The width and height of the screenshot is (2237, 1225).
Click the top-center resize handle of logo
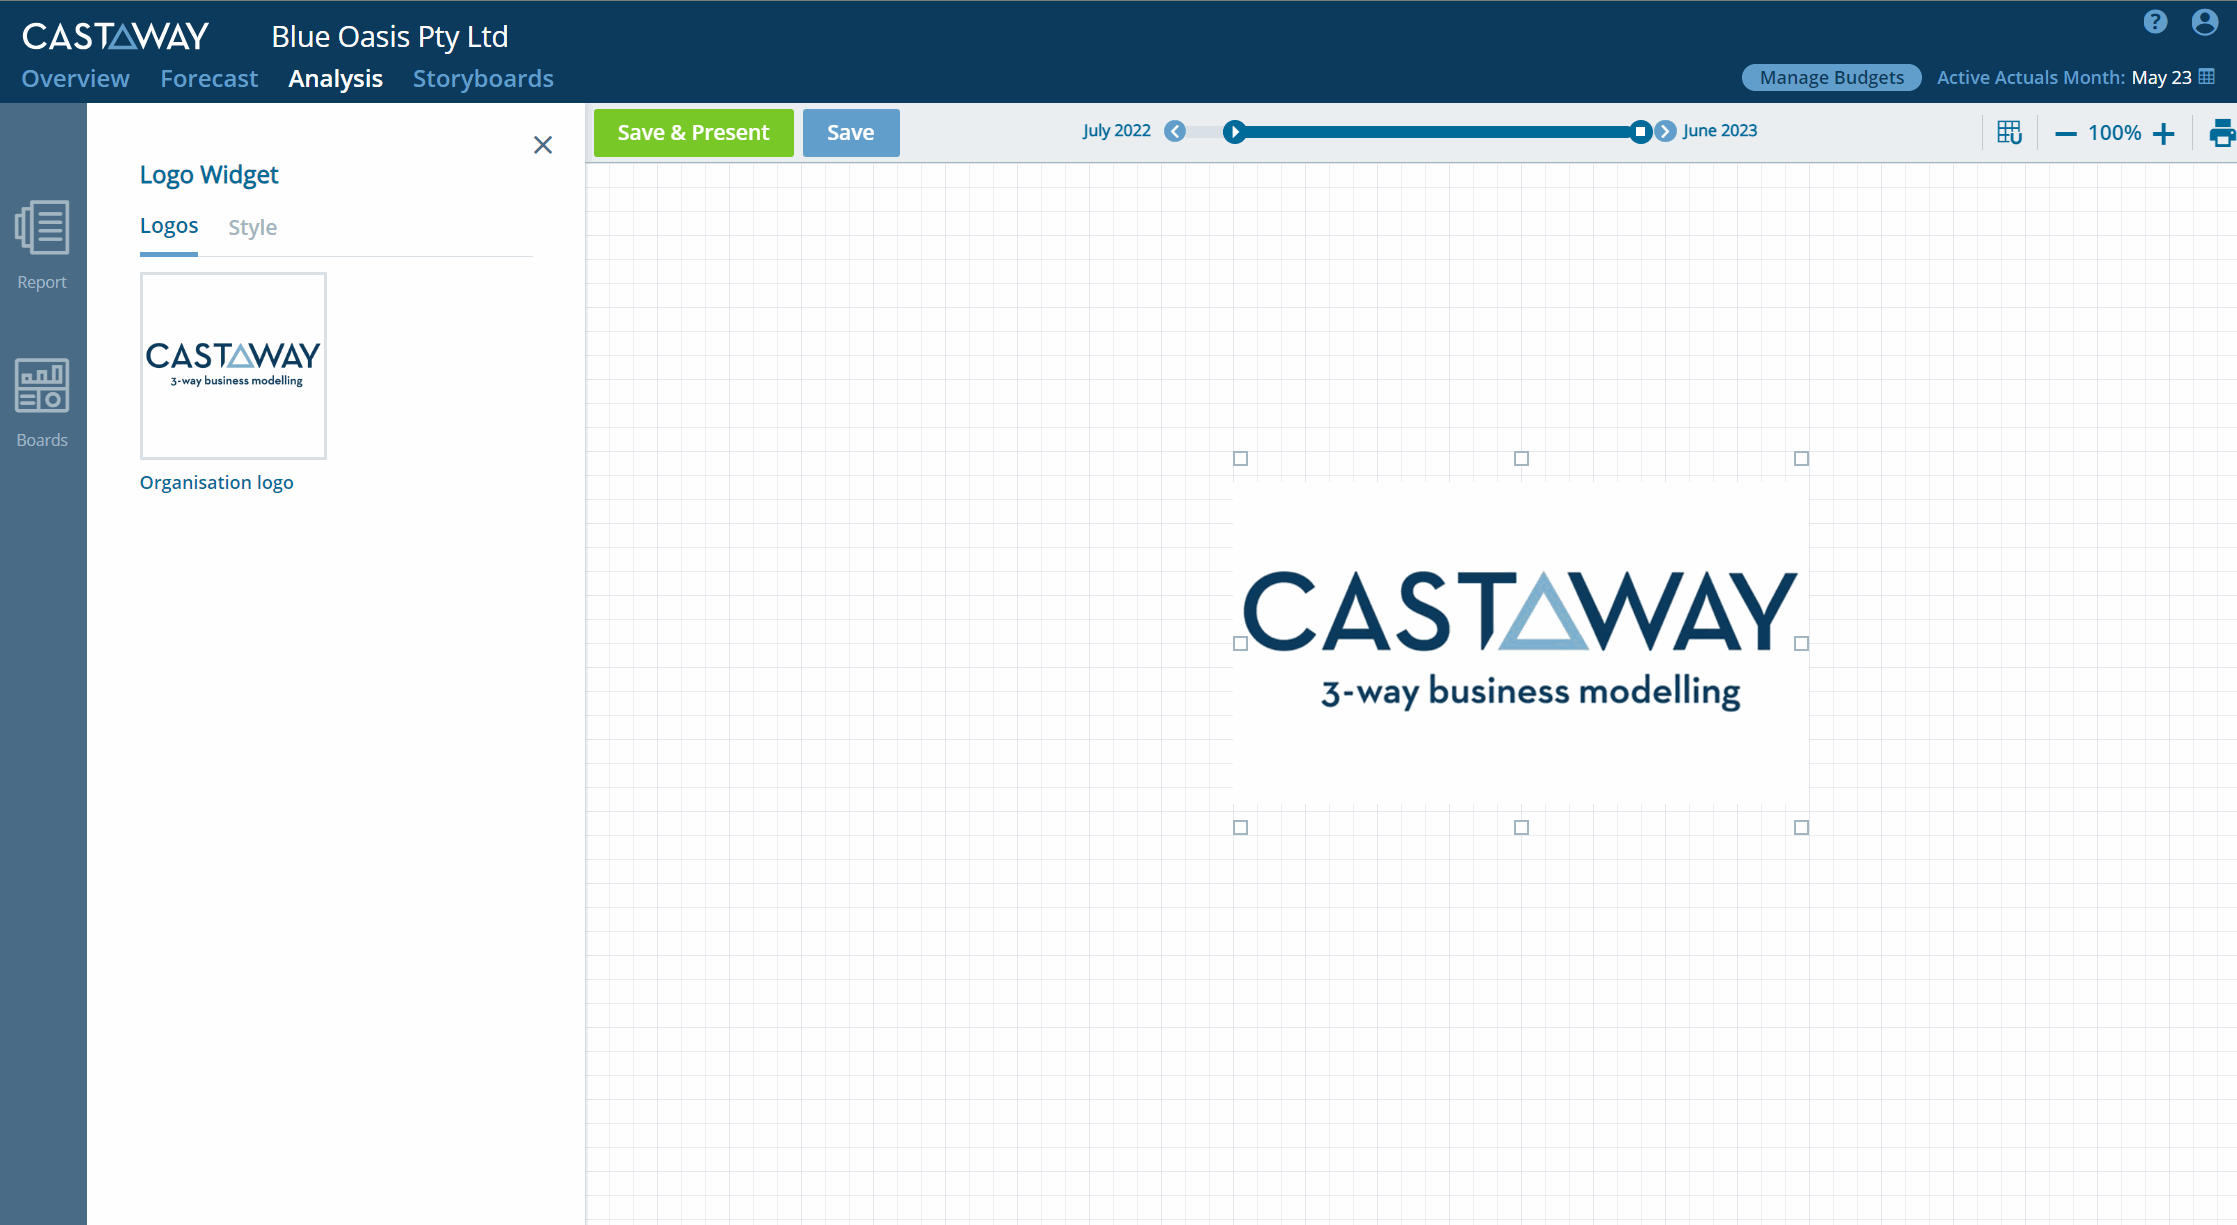[1522, 459]
